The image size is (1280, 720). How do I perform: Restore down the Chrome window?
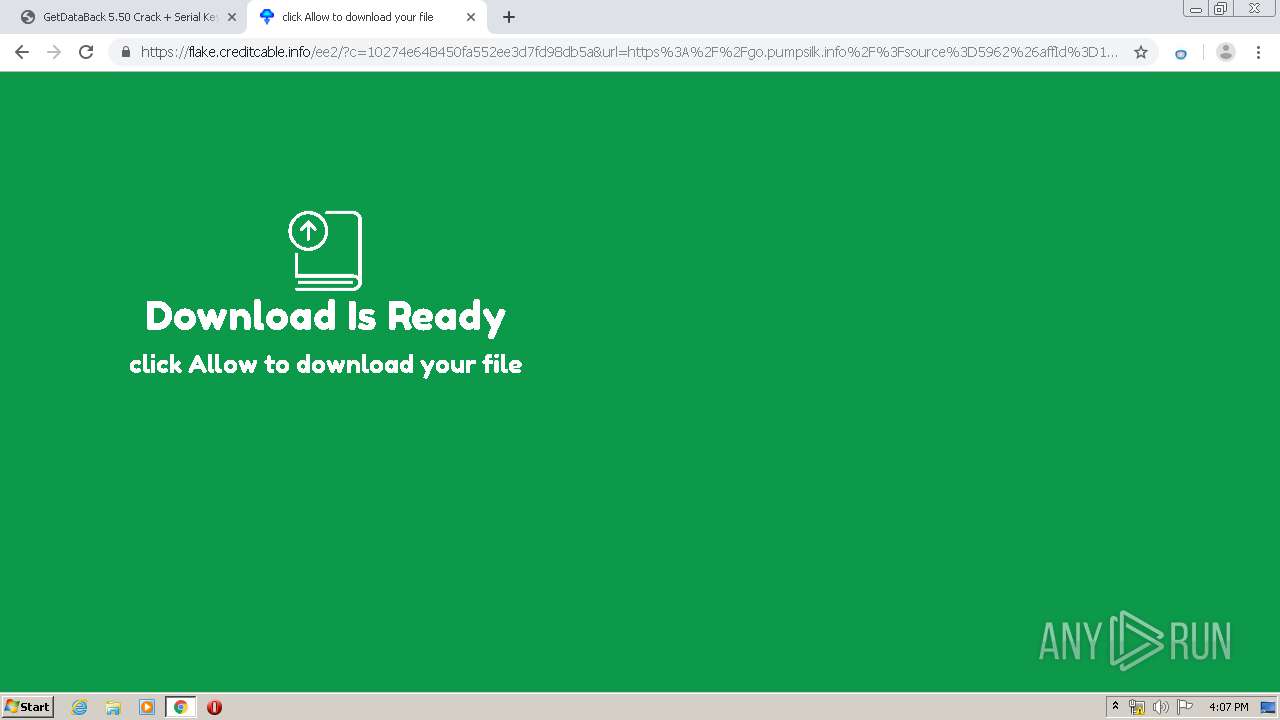(1221, 8)
